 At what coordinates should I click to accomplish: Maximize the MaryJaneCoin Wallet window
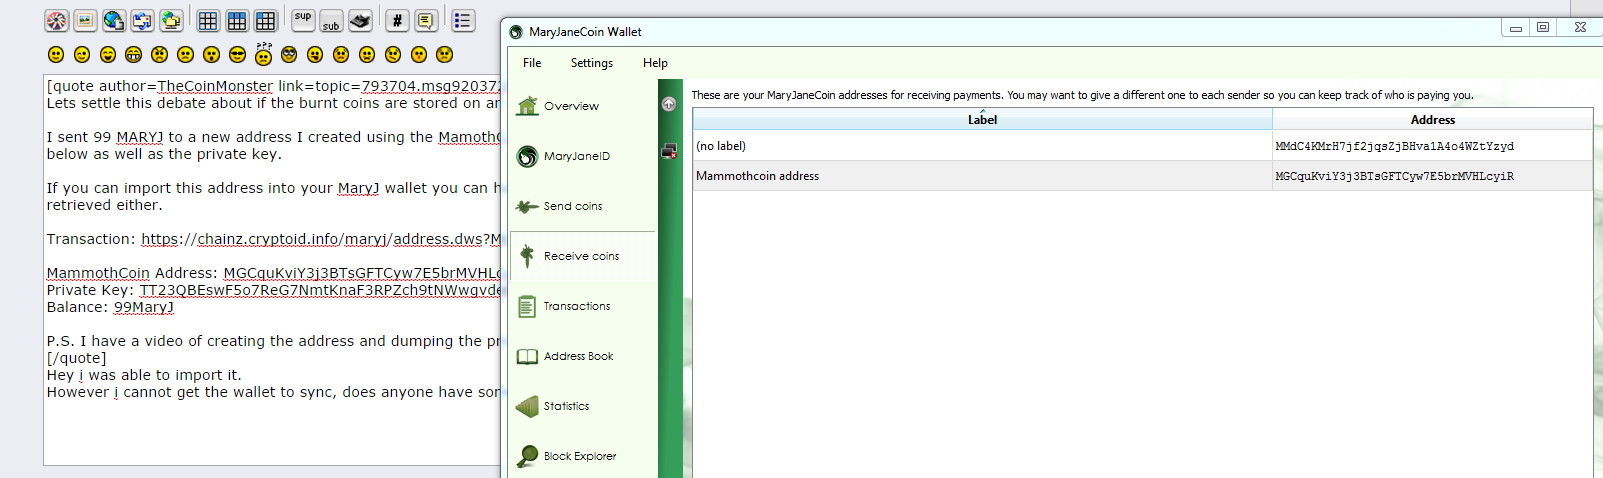pyautogui.click(x=1543, y=28)
